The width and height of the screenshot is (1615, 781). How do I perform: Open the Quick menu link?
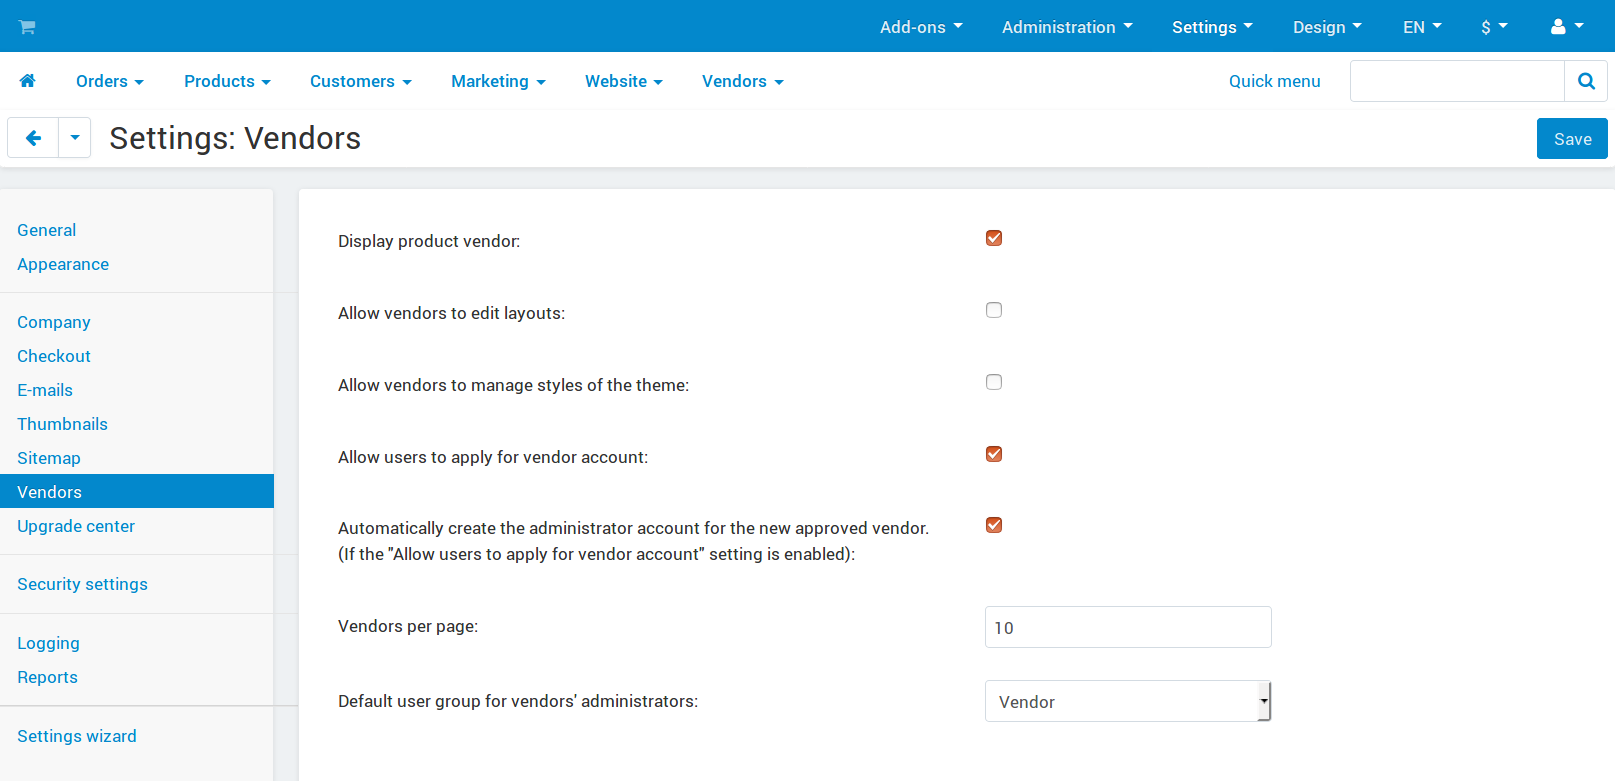[x=1274, y=81]
